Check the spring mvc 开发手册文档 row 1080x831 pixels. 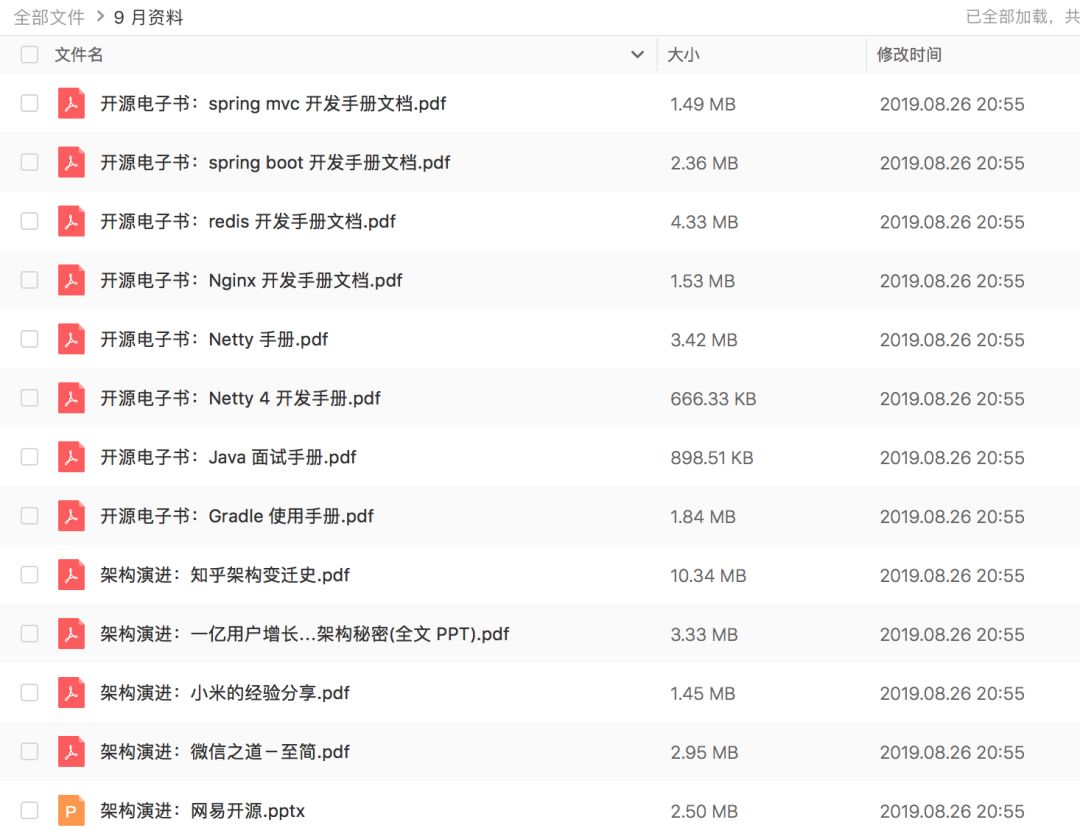click(30, 103)
